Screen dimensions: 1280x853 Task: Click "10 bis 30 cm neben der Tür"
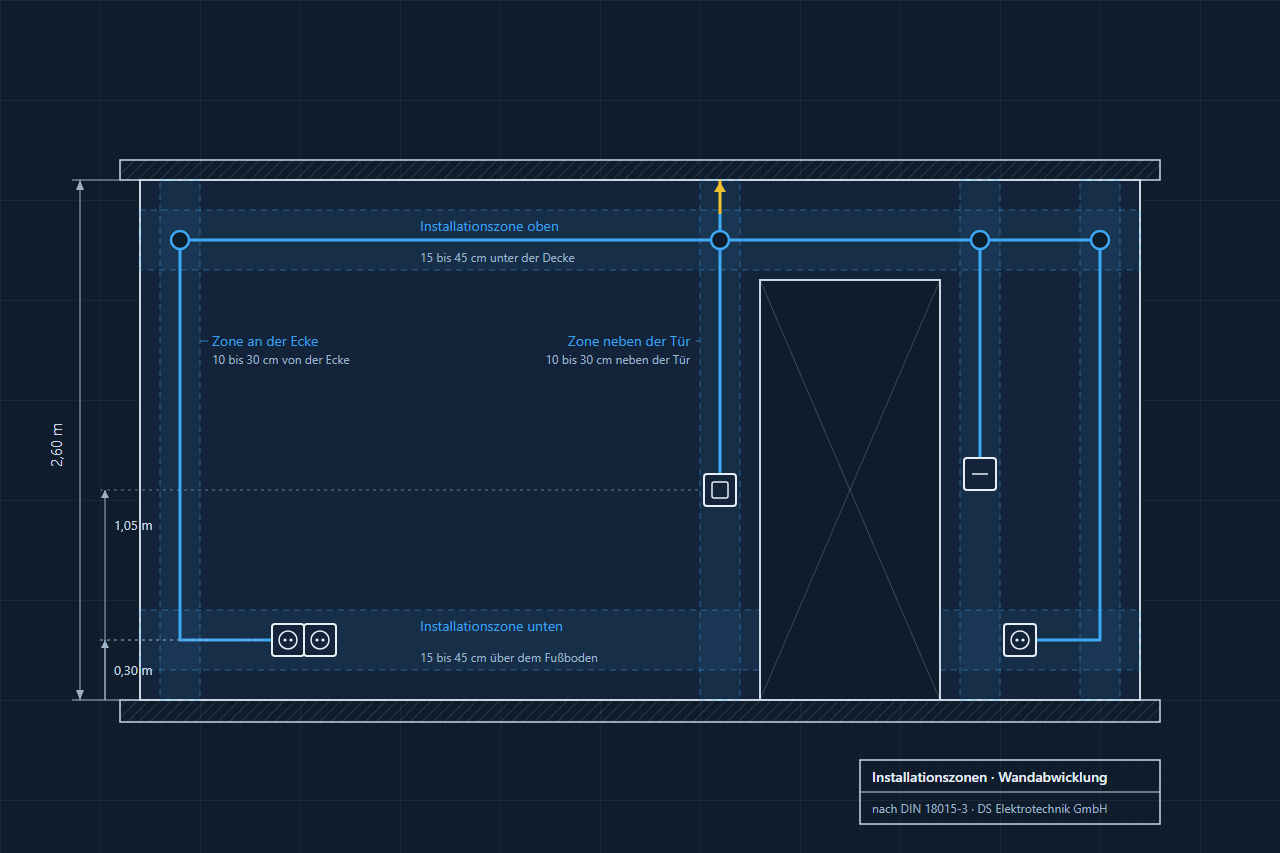point(618,360)
